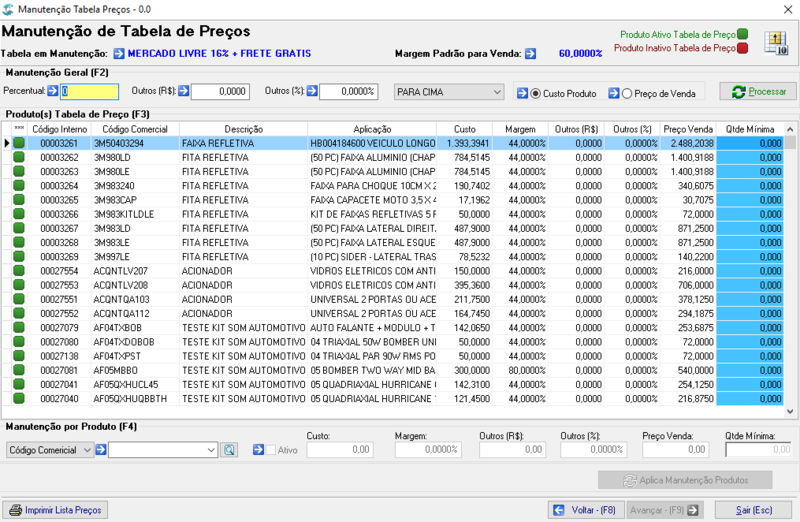Click blue arrow next to Outros (R$) field
Image resolution: width=800 pixels, height=522 pixels.
click(x=184, y=91)
